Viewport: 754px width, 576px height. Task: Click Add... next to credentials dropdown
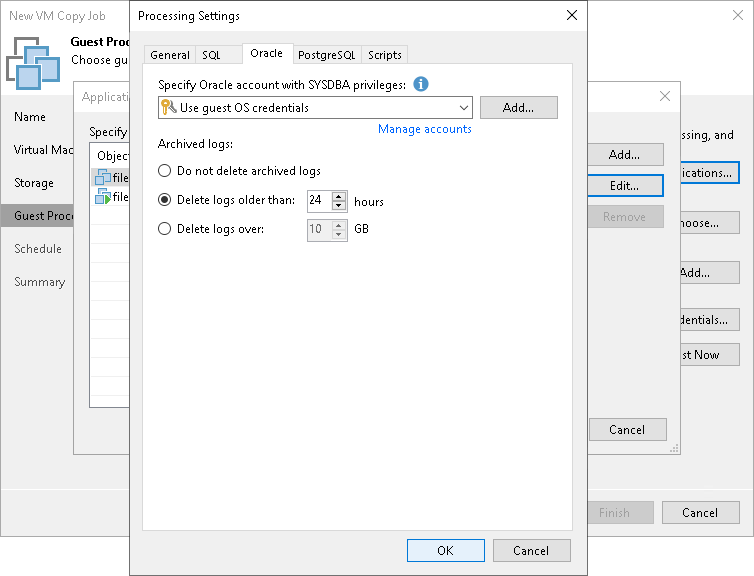click(518, 107)
